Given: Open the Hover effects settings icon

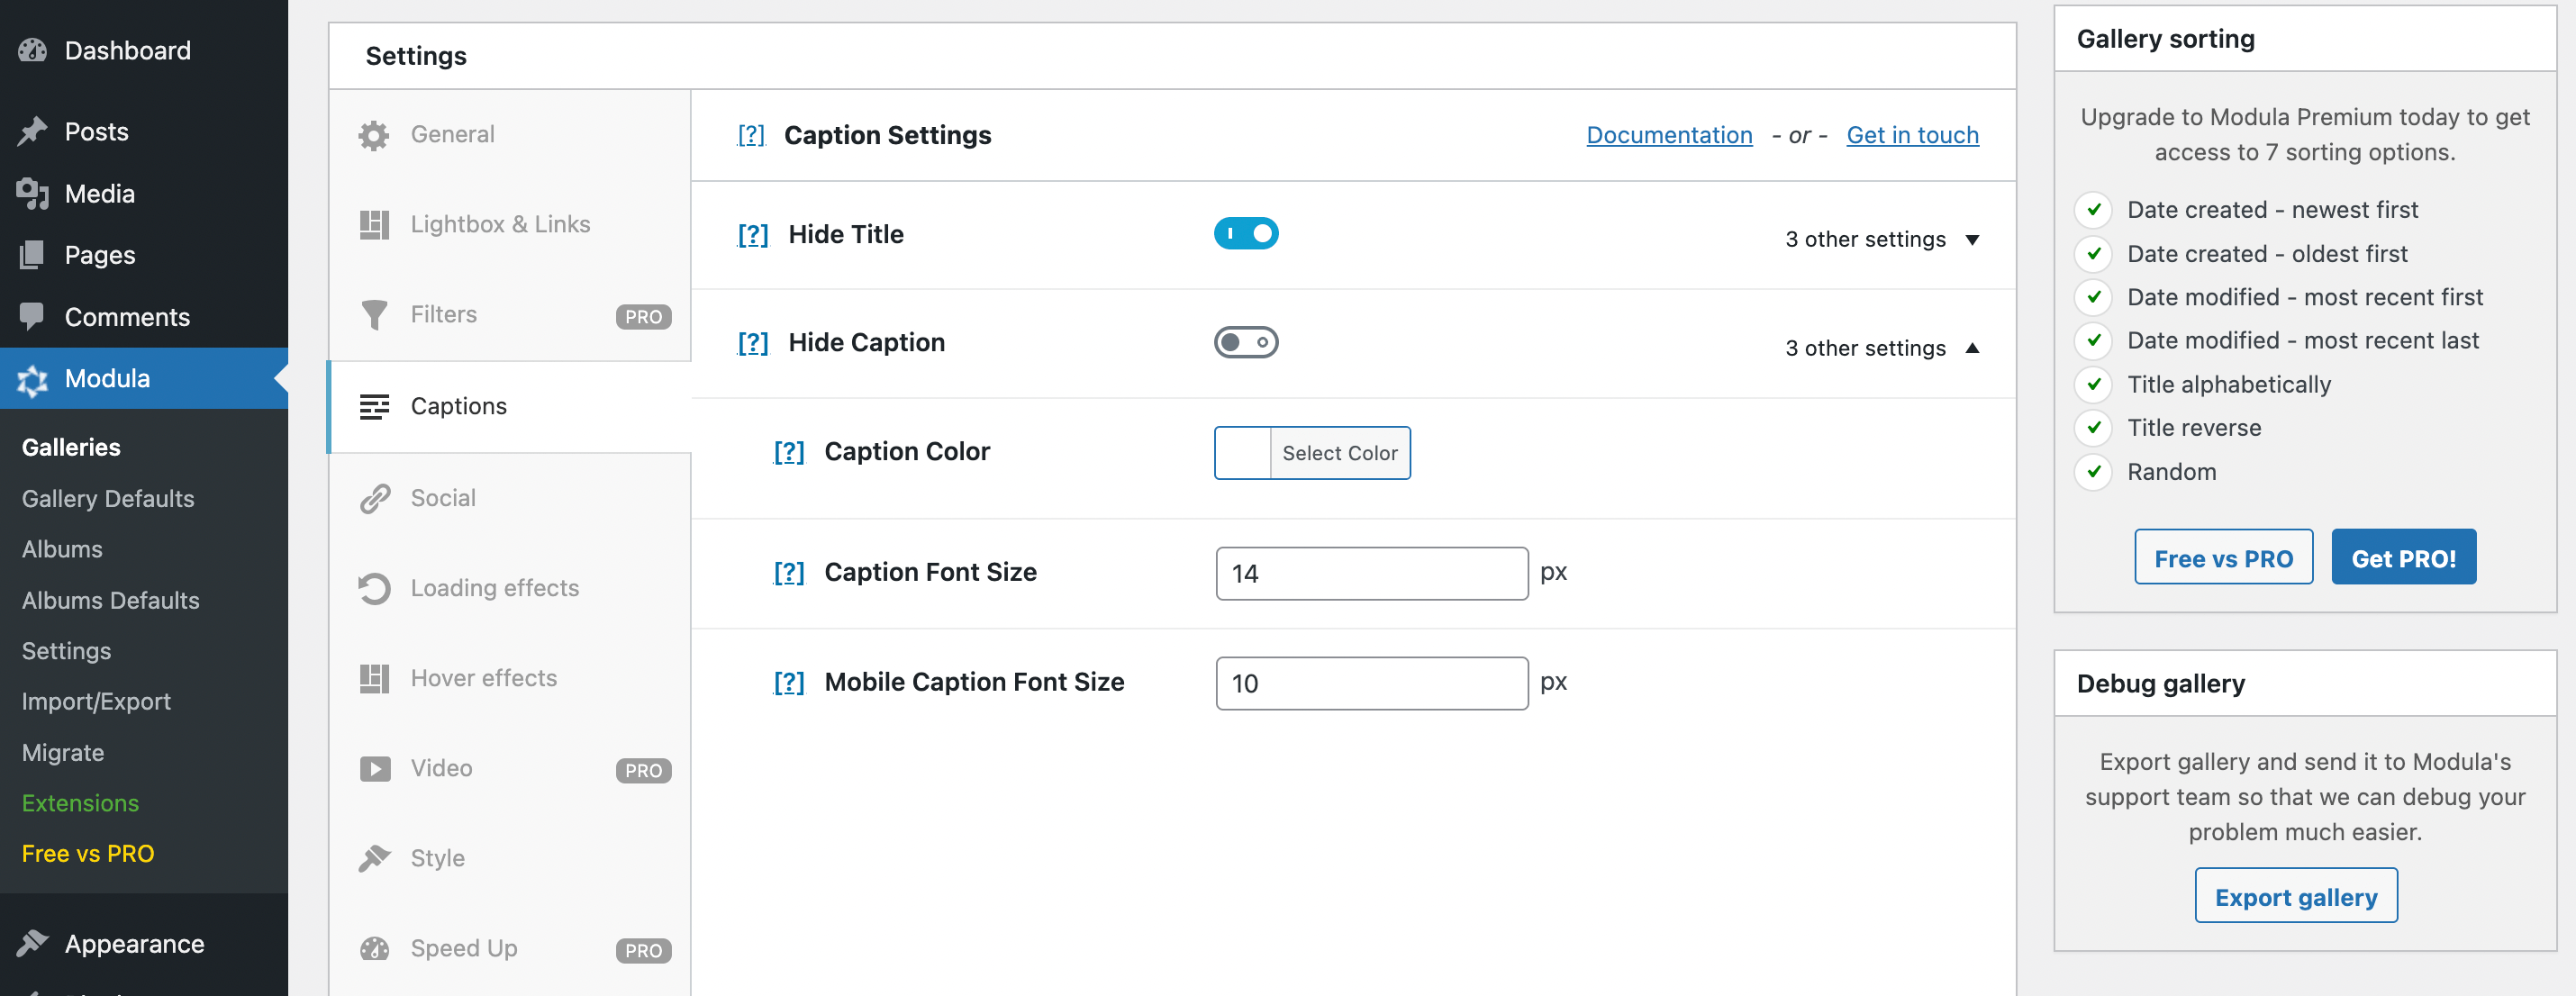Looking at the screenshot, I should (x=374, y=678).
